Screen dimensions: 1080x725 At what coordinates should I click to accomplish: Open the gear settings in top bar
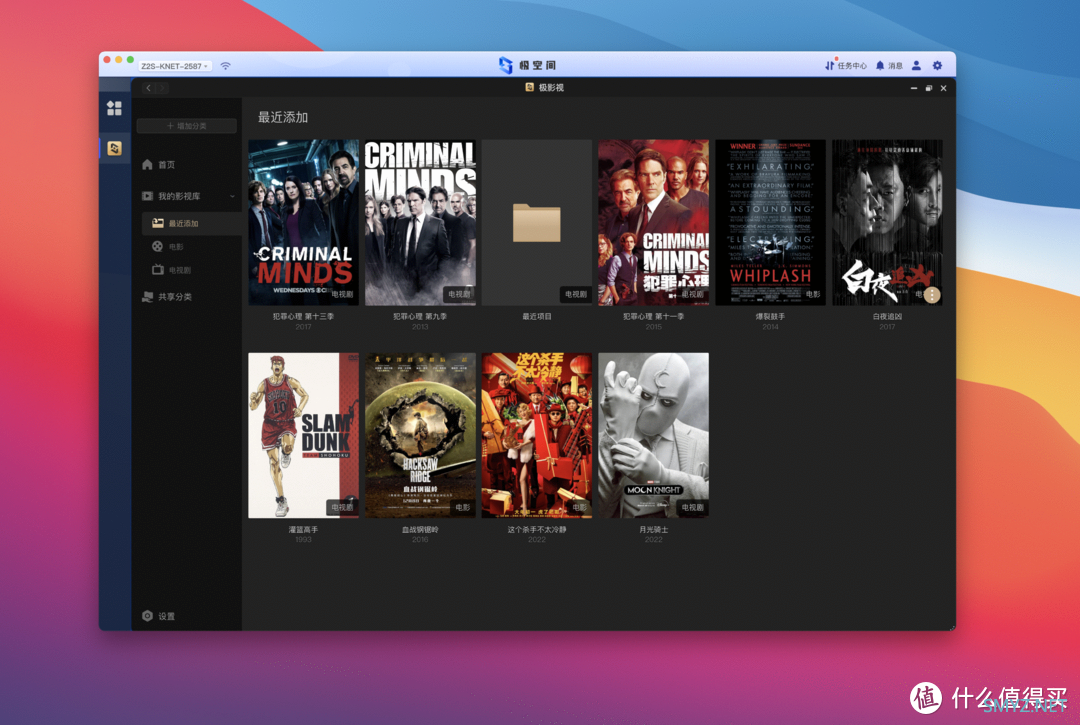click(937, 65)
